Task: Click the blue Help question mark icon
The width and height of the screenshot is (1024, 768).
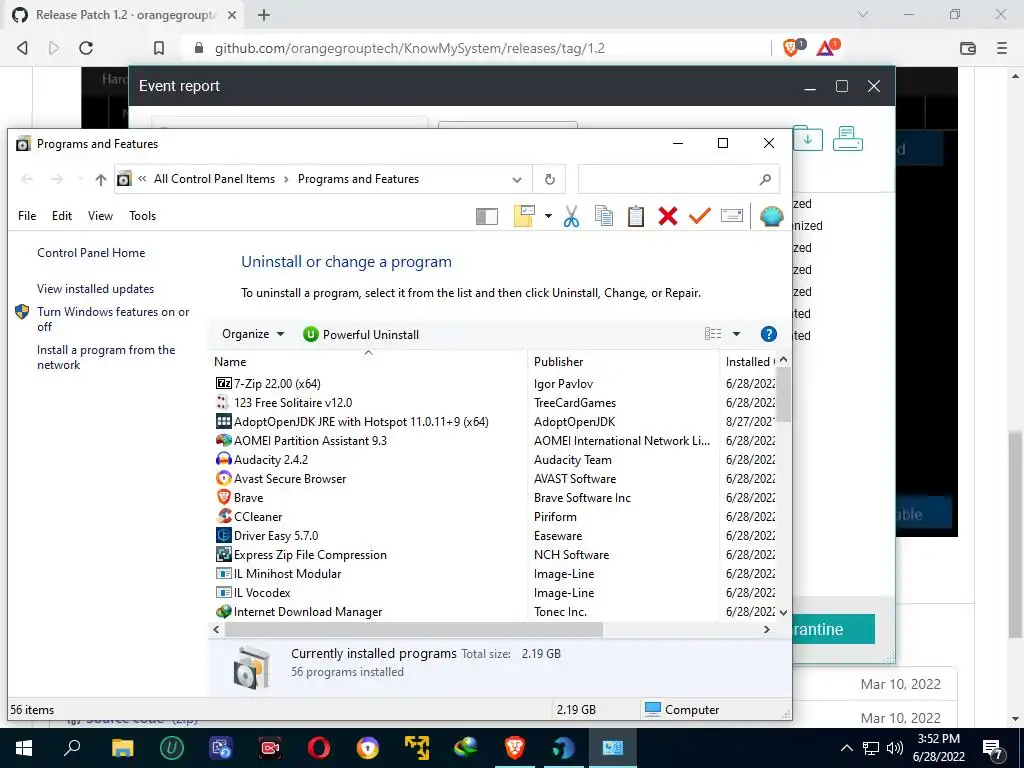Action: coord(769,334)
